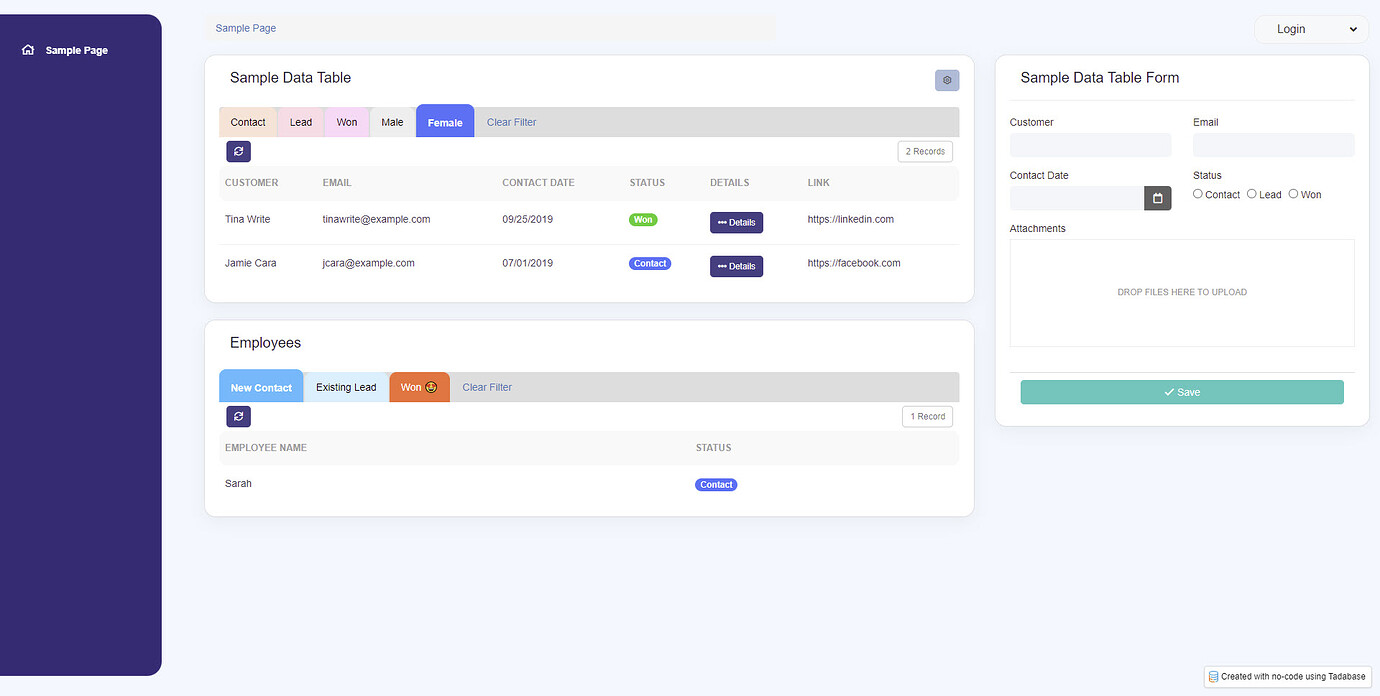Select the Won emoji tab in Employees
The image size is (1380, 696).
[x=419, y=387]
